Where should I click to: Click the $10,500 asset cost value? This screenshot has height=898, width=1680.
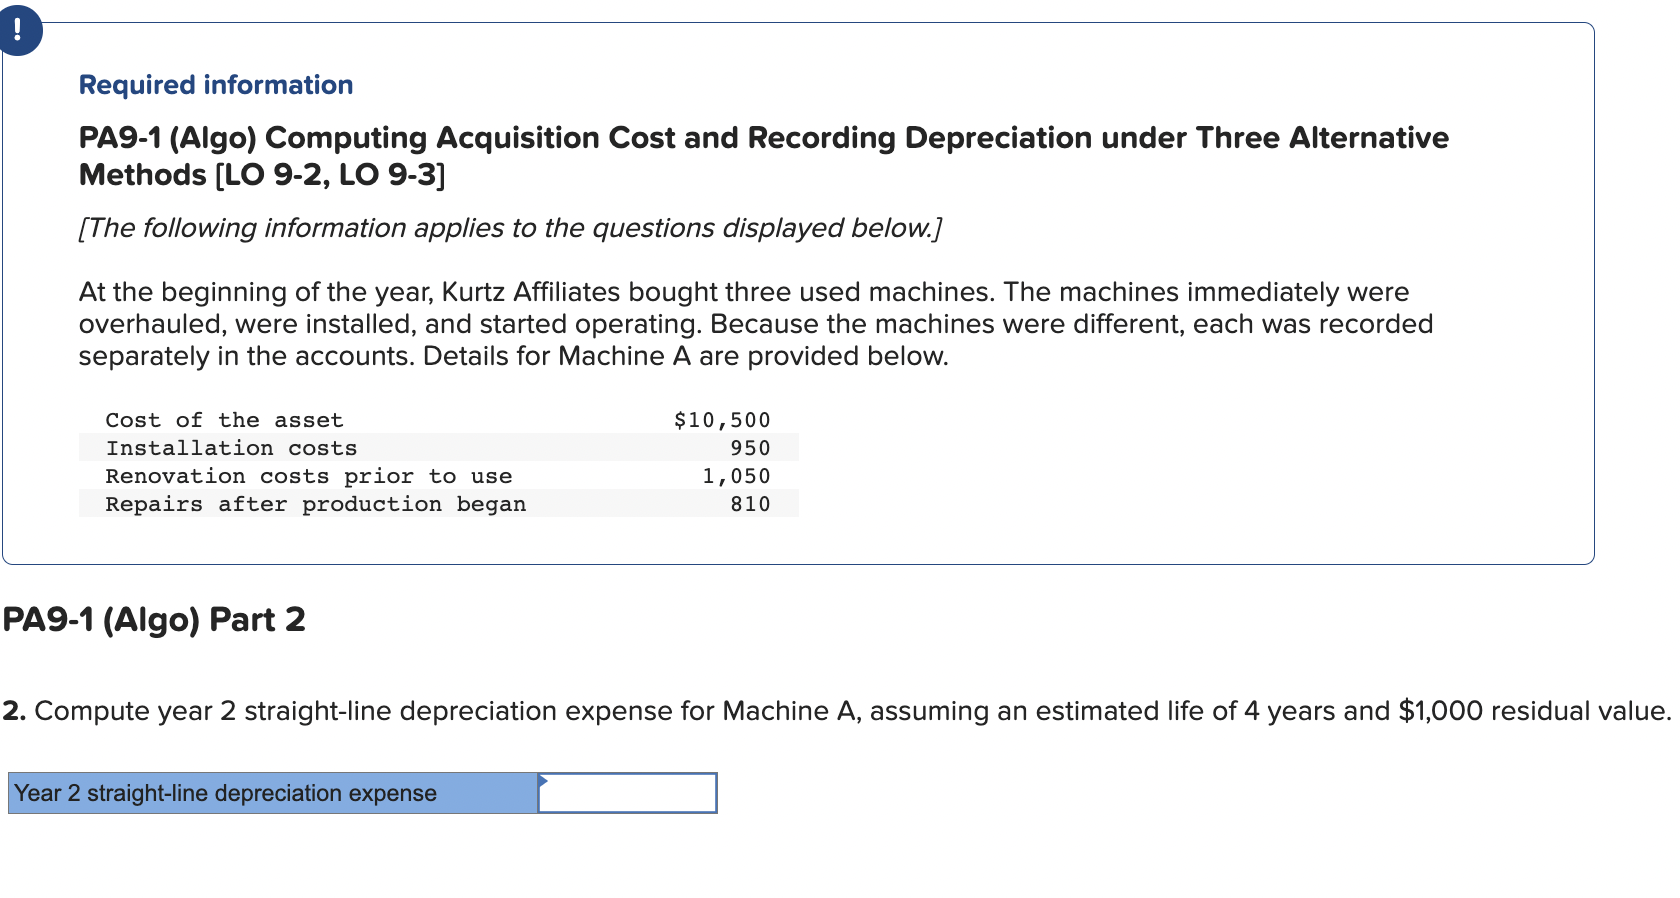coord(721,420)
